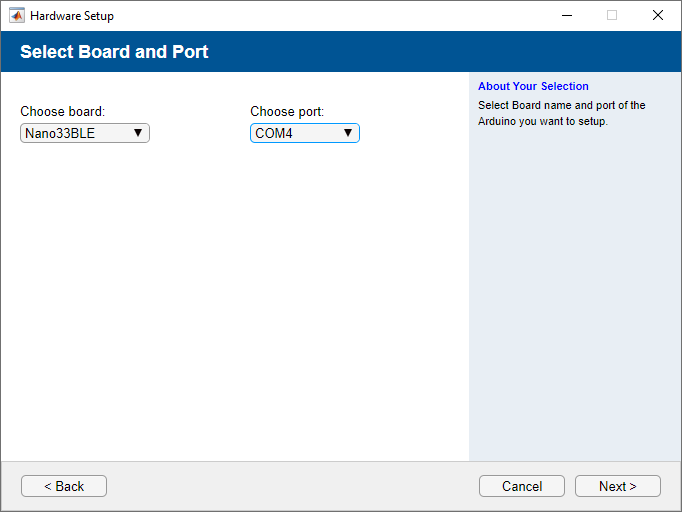Open the COM4 port combo box
The height and width of the screenshot is (512, 682).
(x=293, y=133)
